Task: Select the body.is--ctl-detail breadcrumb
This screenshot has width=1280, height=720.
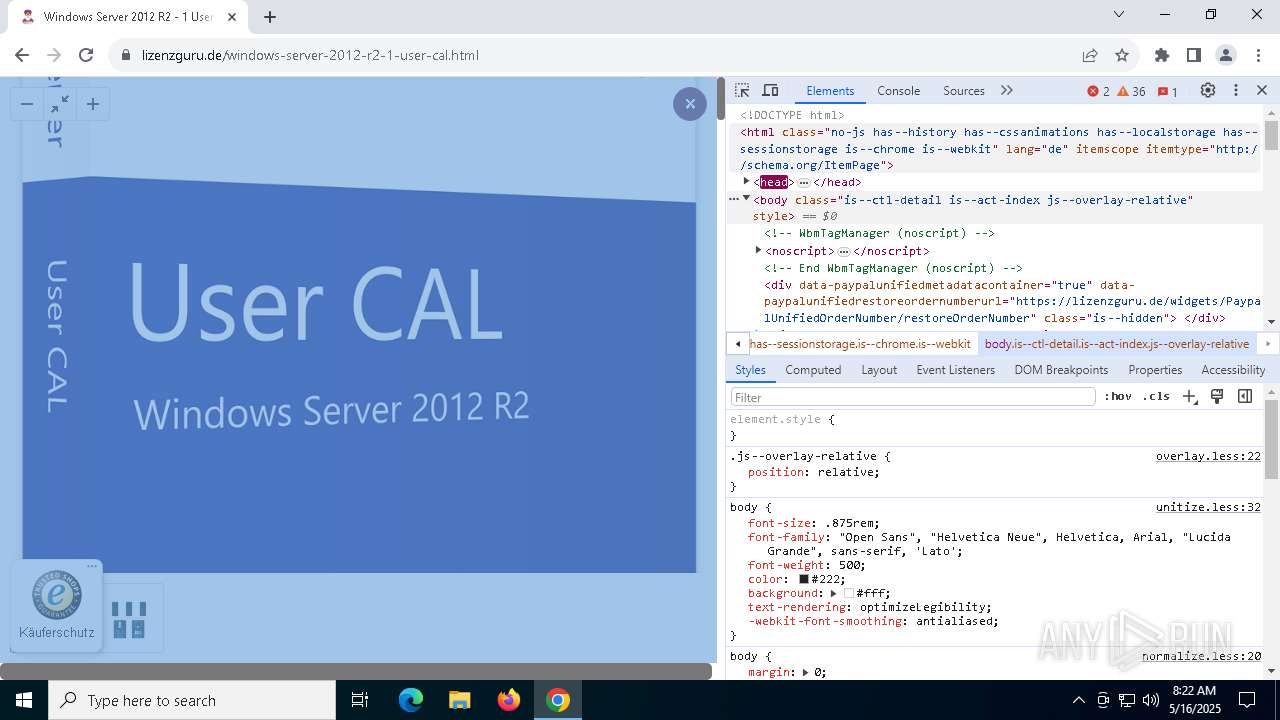Action: click(x=1116, y=343)
